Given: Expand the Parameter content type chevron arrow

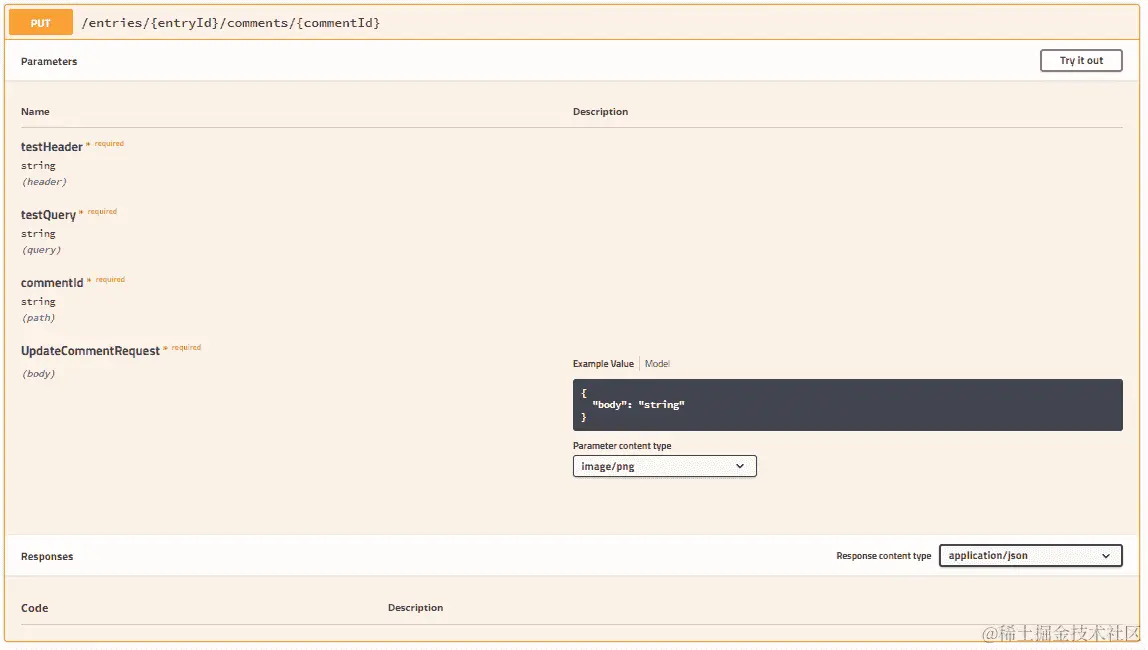Looking at the screenshot, I should (x=740, y=466).
